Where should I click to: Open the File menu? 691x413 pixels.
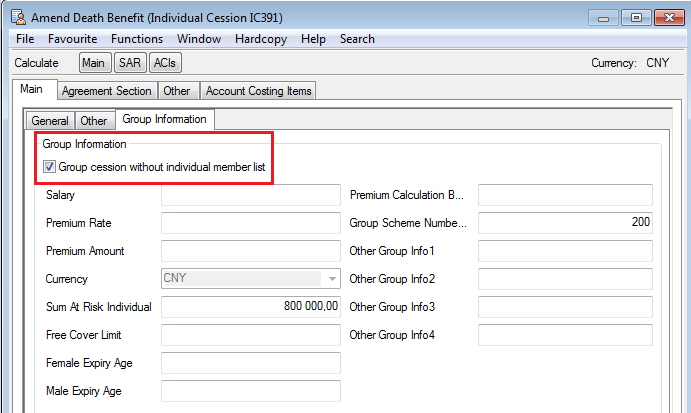[25, 39]
